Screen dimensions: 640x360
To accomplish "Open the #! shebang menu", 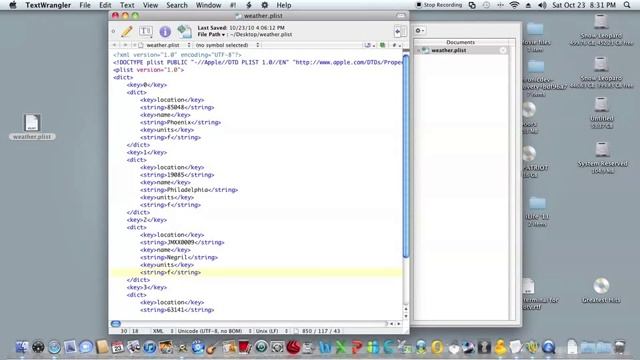I will click(233, 5).
